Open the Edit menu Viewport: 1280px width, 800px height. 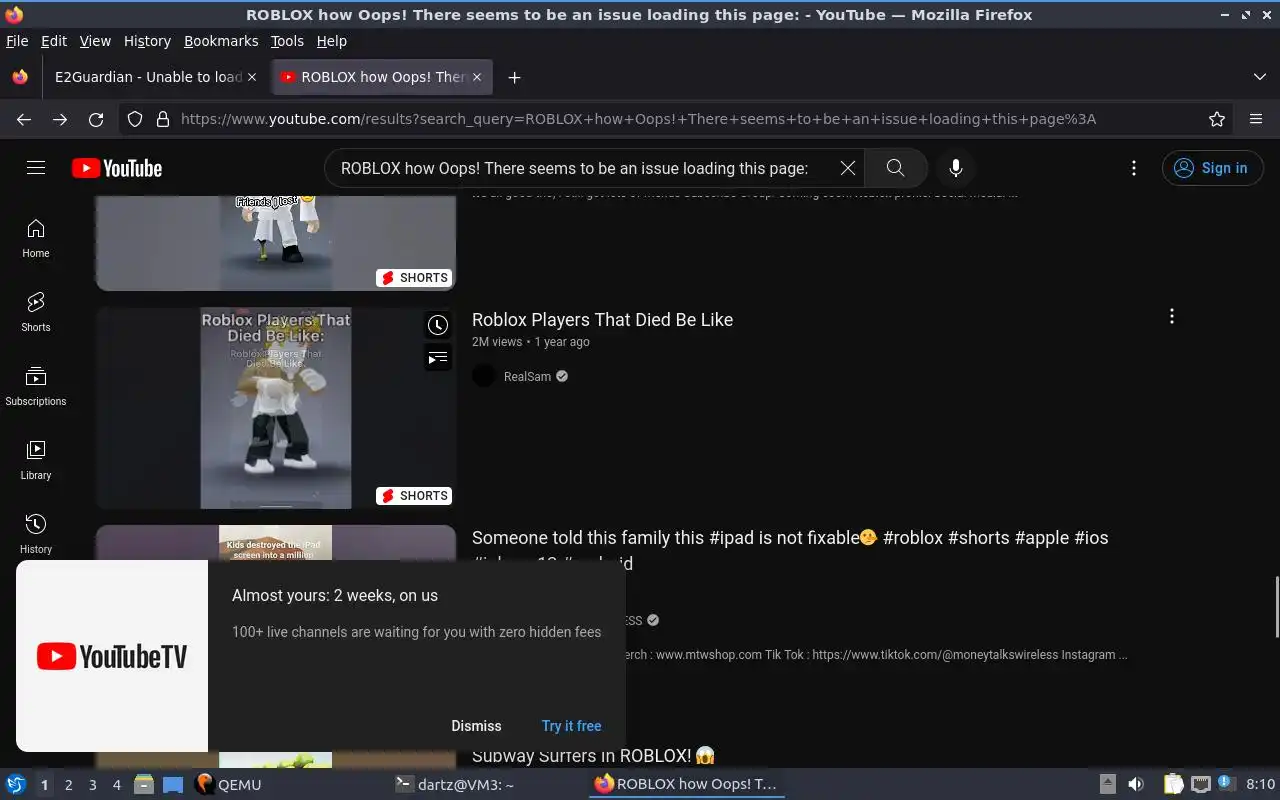click(54, 41)
